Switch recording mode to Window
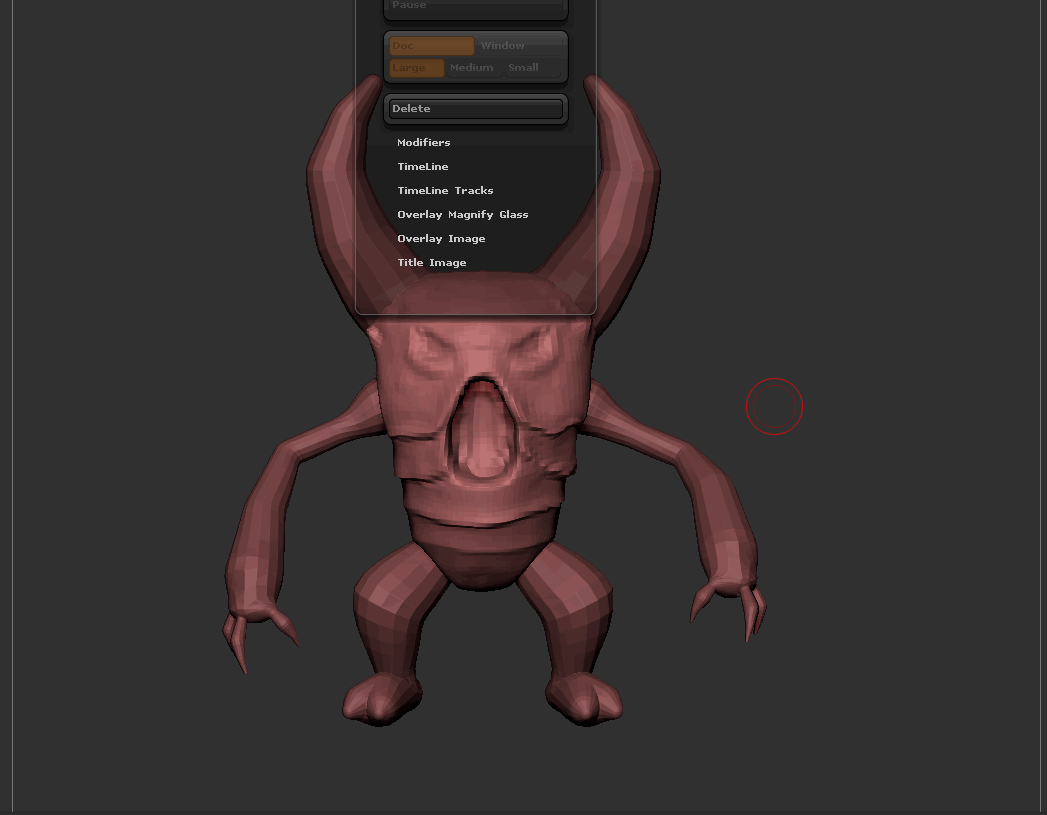 pos(518,46)
